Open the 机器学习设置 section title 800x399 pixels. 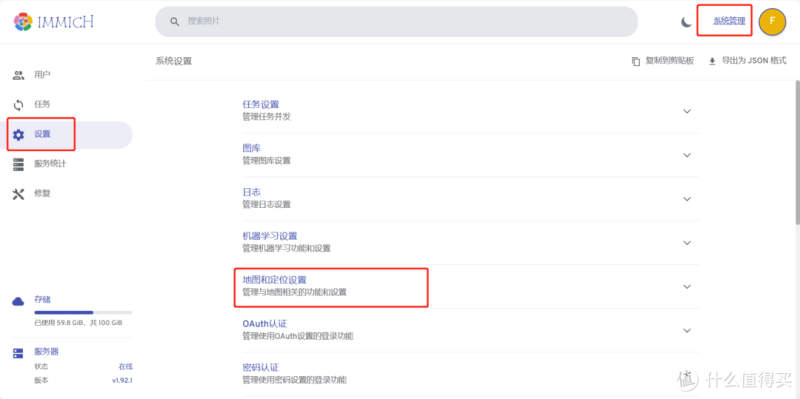(x=269, y=236)
